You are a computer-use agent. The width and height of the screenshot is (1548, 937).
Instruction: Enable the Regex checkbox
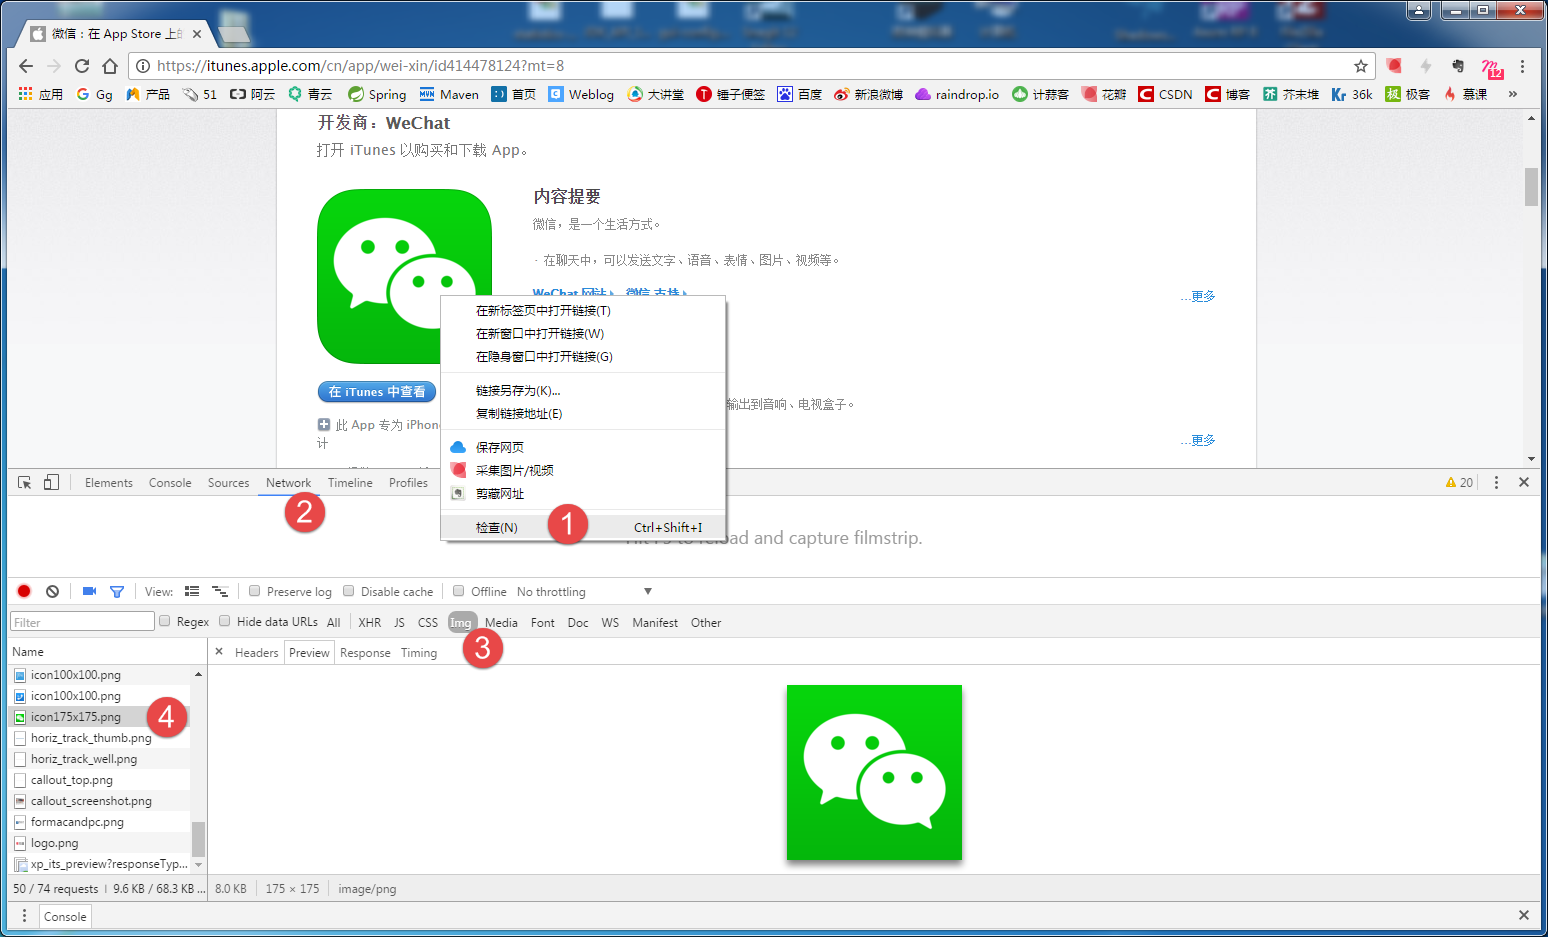tap(165, 621)
